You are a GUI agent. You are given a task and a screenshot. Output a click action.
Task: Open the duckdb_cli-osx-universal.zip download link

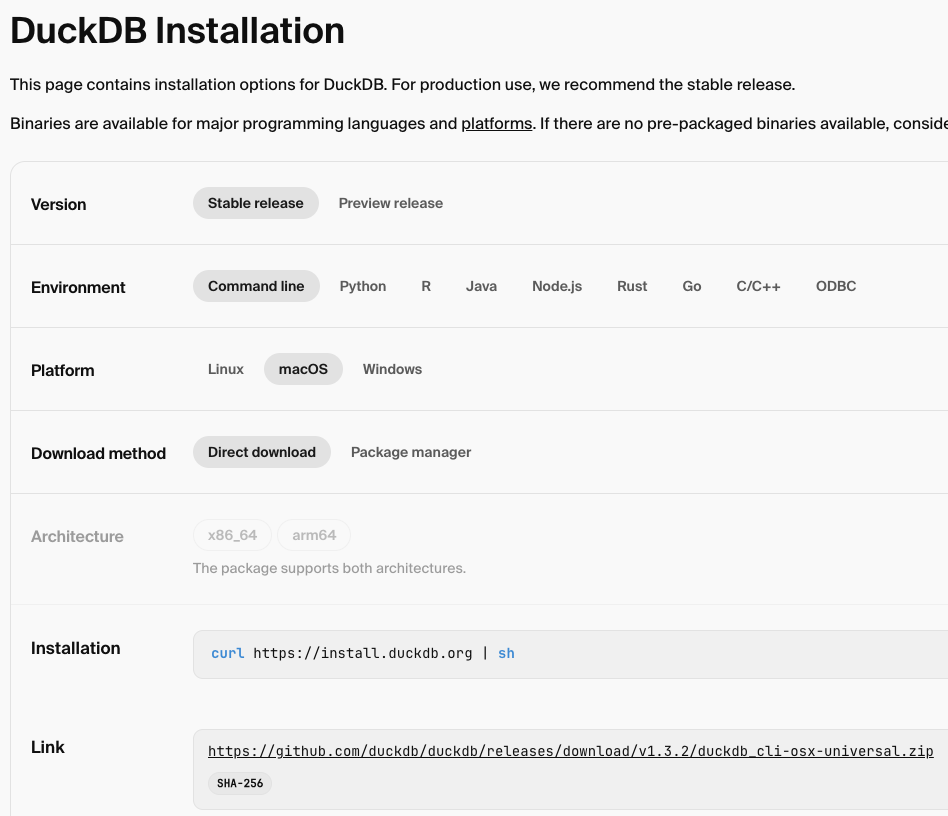click(x=571, y=751)
